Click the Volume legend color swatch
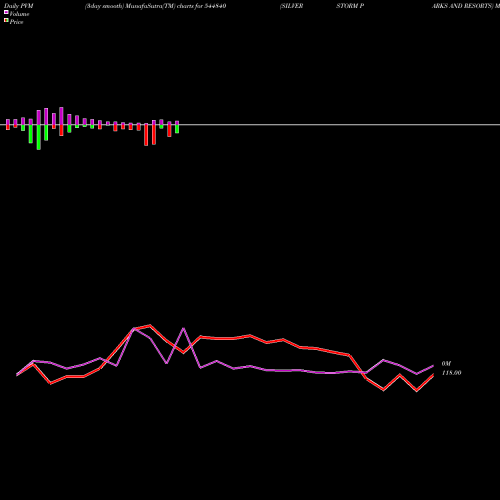Image resolution: width=500 pixels, height=500 pixels. tap(6, 12)
